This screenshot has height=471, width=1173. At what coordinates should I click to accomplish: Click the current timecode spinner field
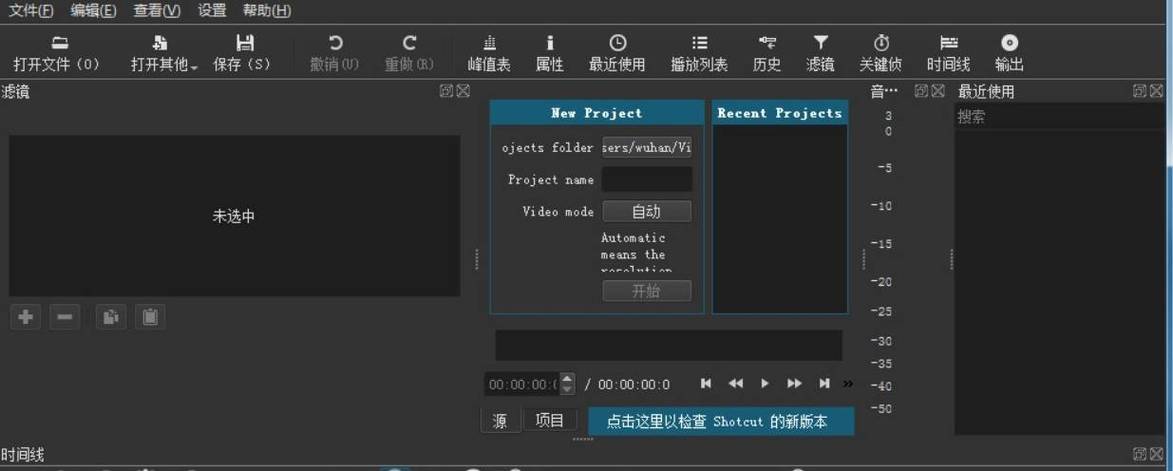(523, 384)
